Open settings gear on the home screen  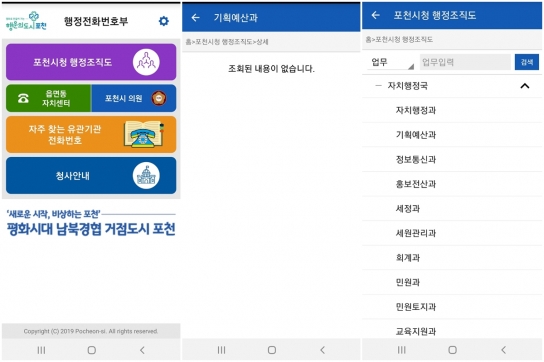tap(163, 21)
